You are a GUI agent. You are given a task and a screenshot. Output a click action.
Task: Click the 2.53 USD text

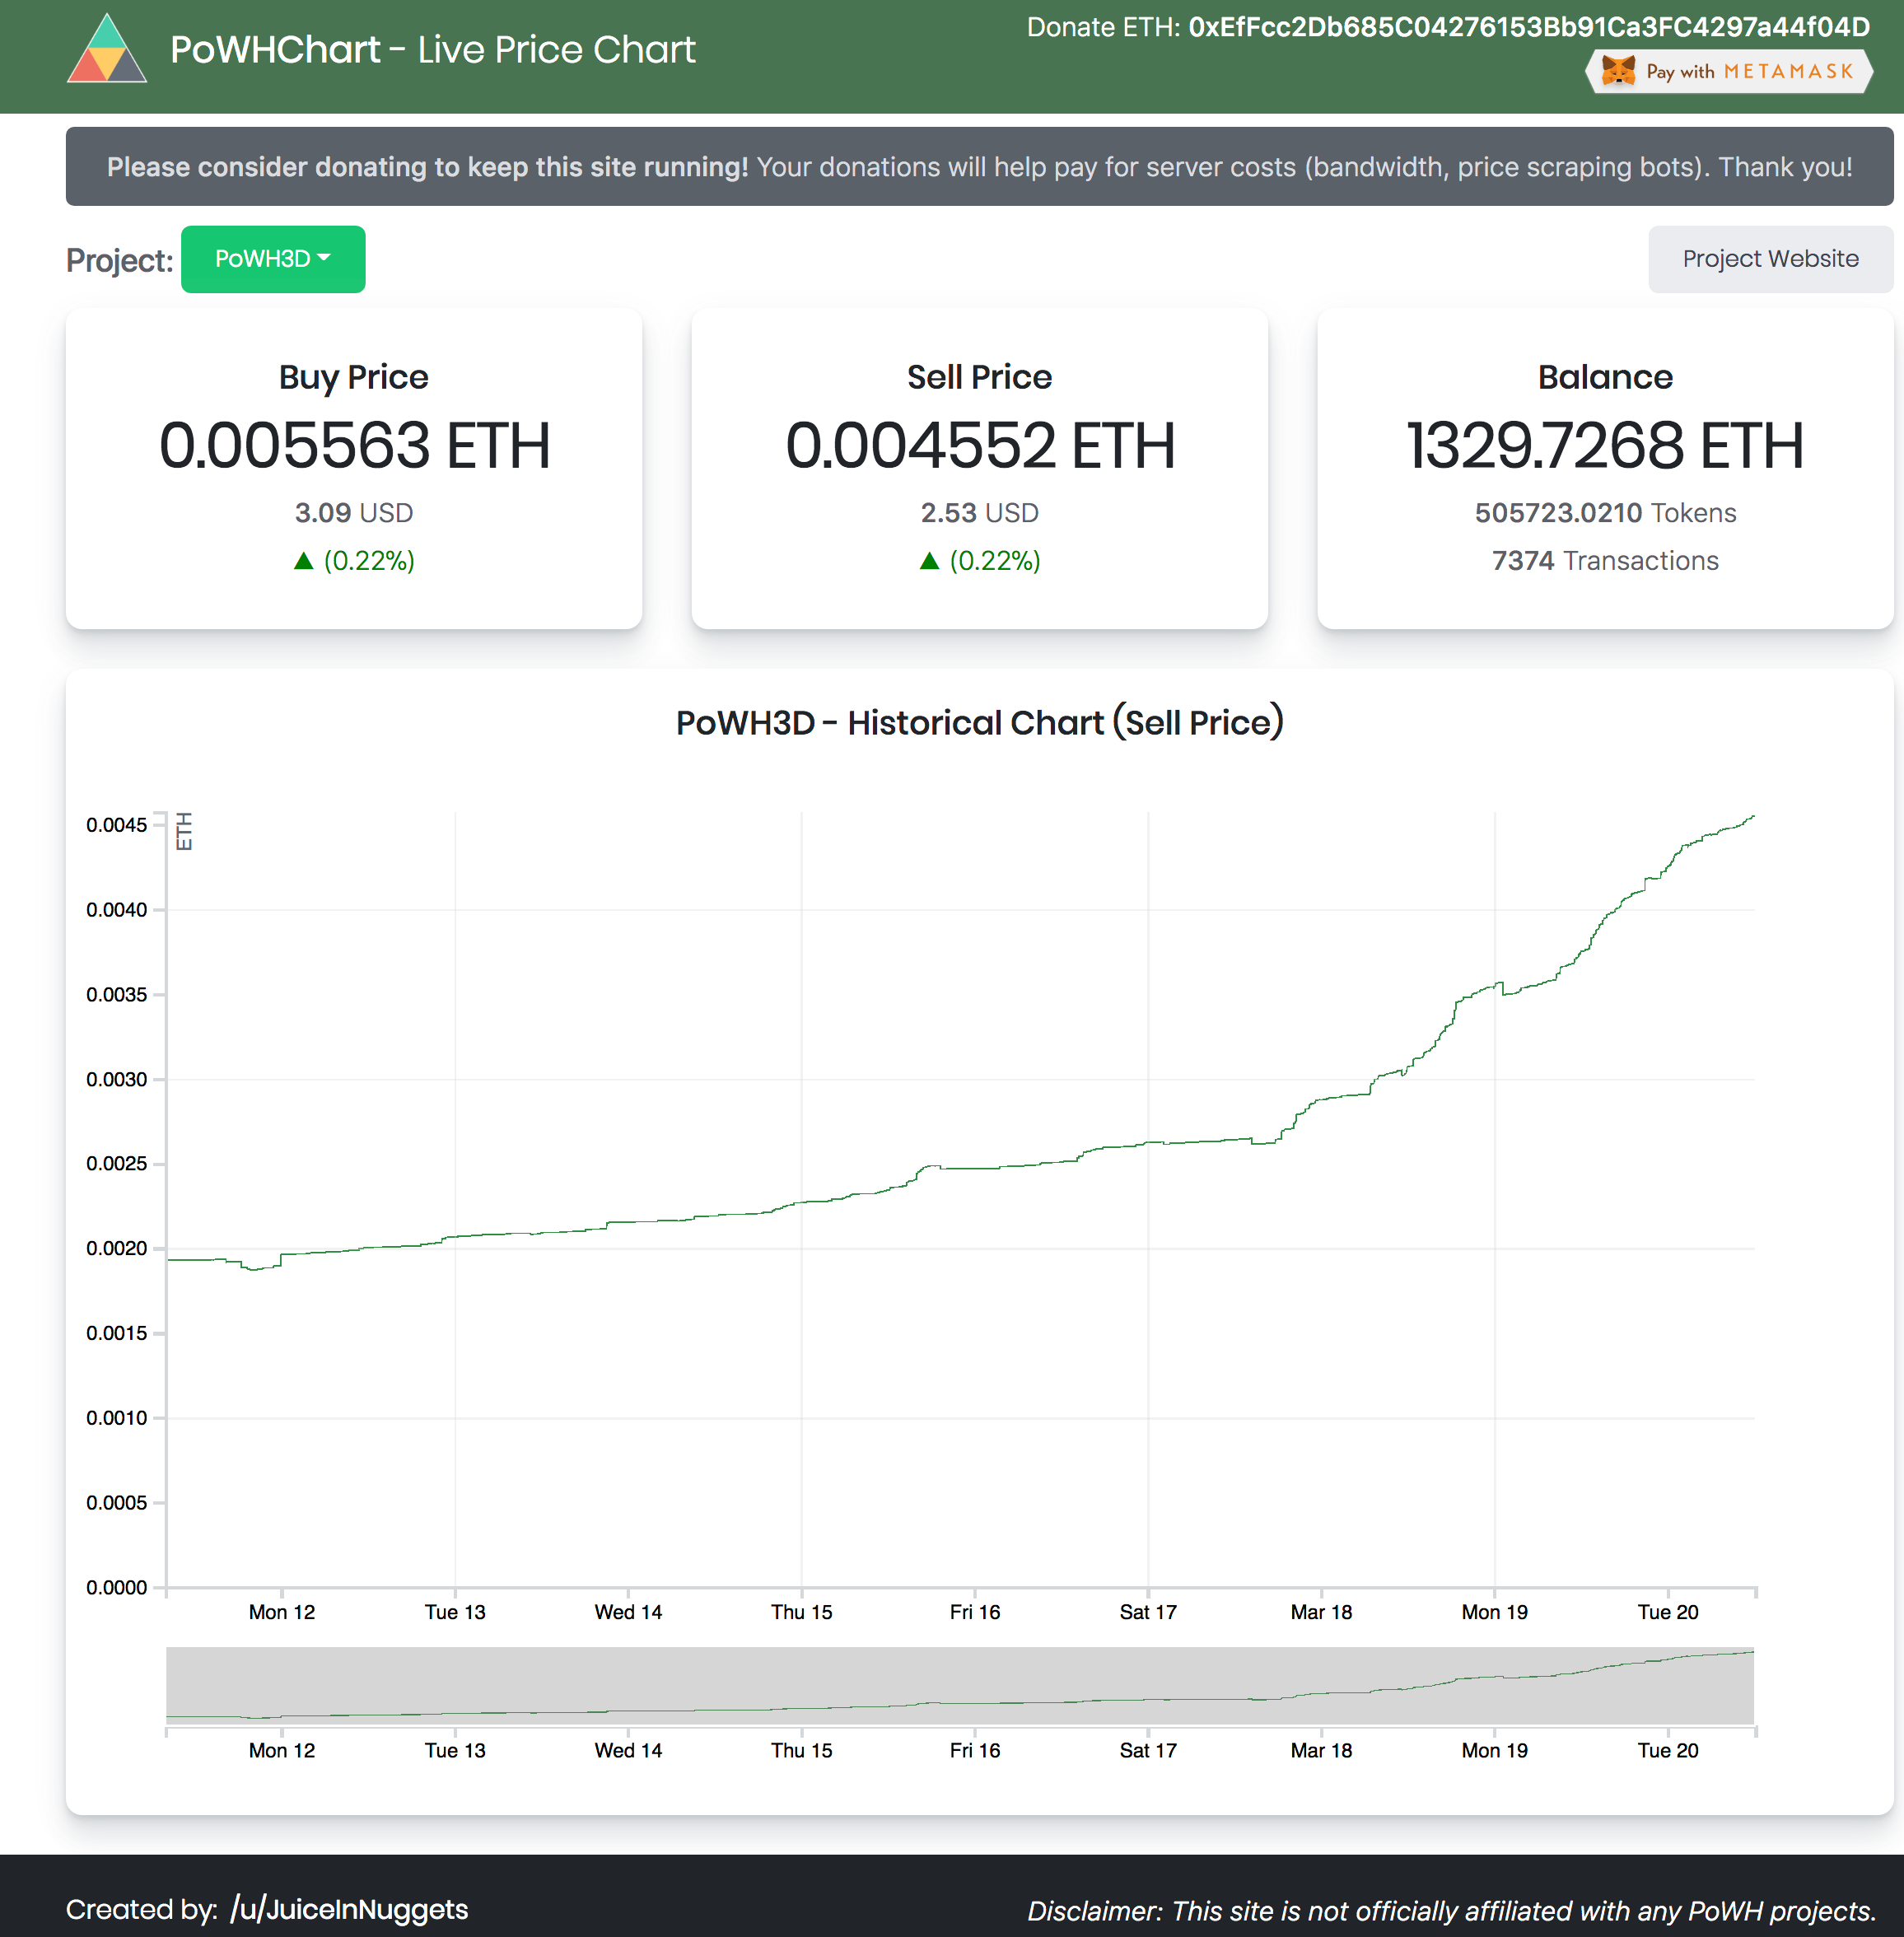pyautogui.click(x=979, y=513)
